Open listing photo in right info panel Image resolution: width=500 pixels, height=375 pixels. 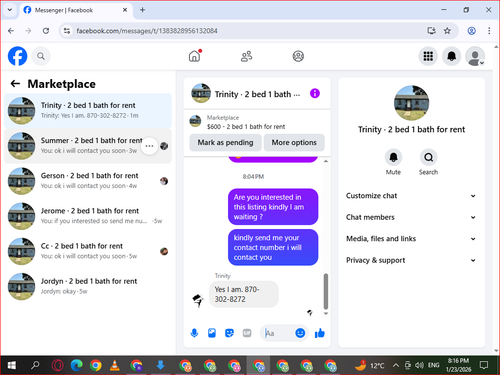411,103
